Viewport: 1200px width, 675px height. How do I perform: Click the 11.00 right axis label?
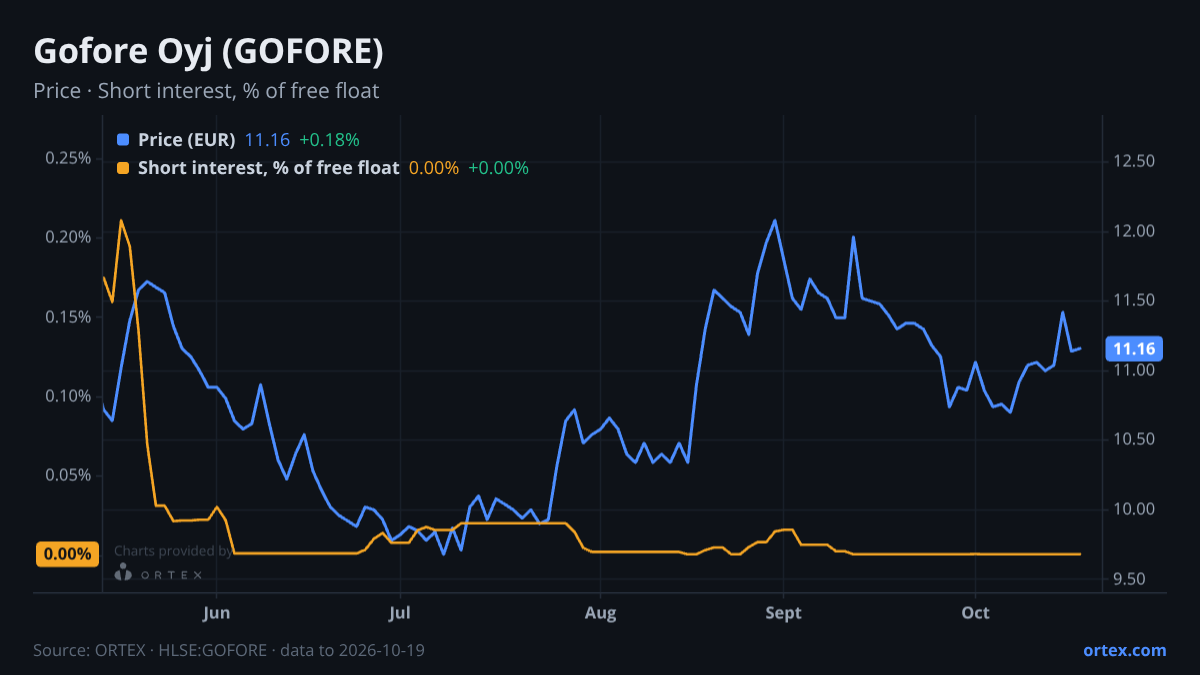pyautogui.click(x=1134, y=370)
